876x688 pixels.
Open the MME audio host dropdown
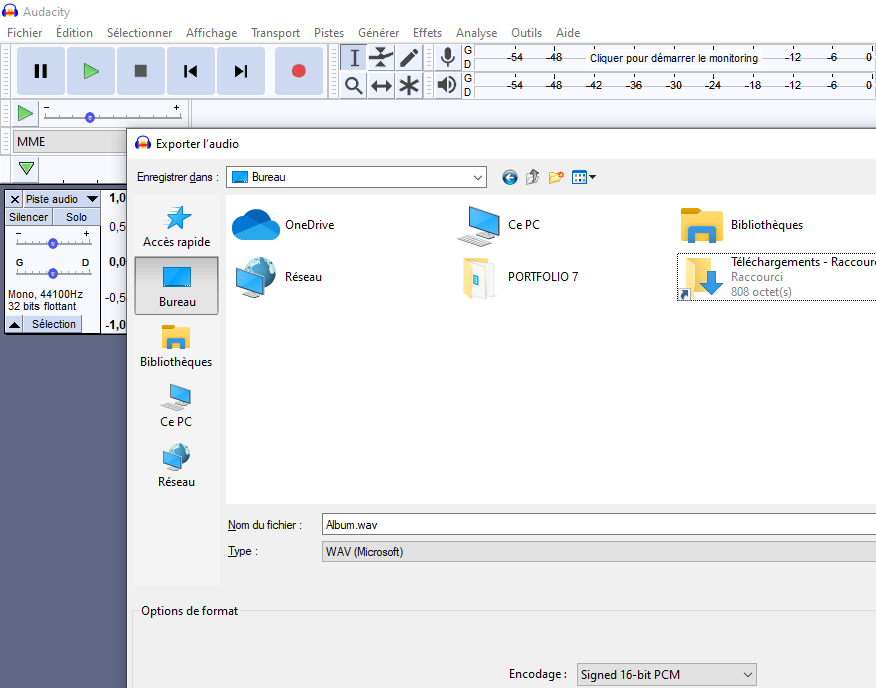pos(70,142)
